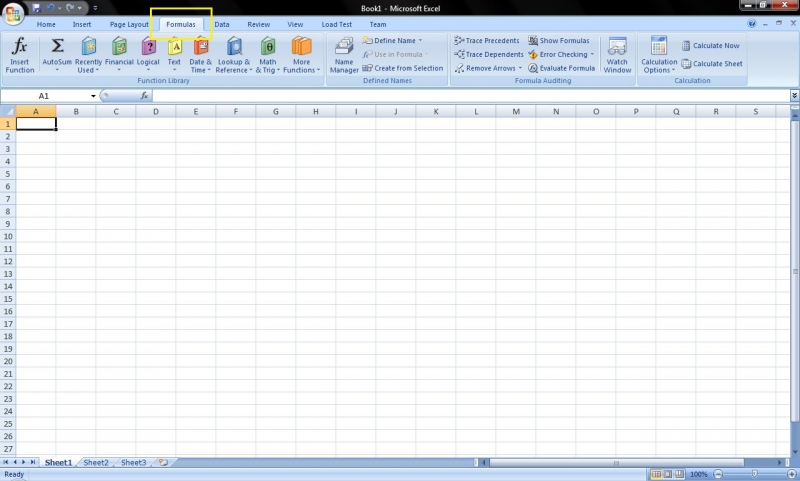Switch to Page Break Preview in status bar

point(681,474)
